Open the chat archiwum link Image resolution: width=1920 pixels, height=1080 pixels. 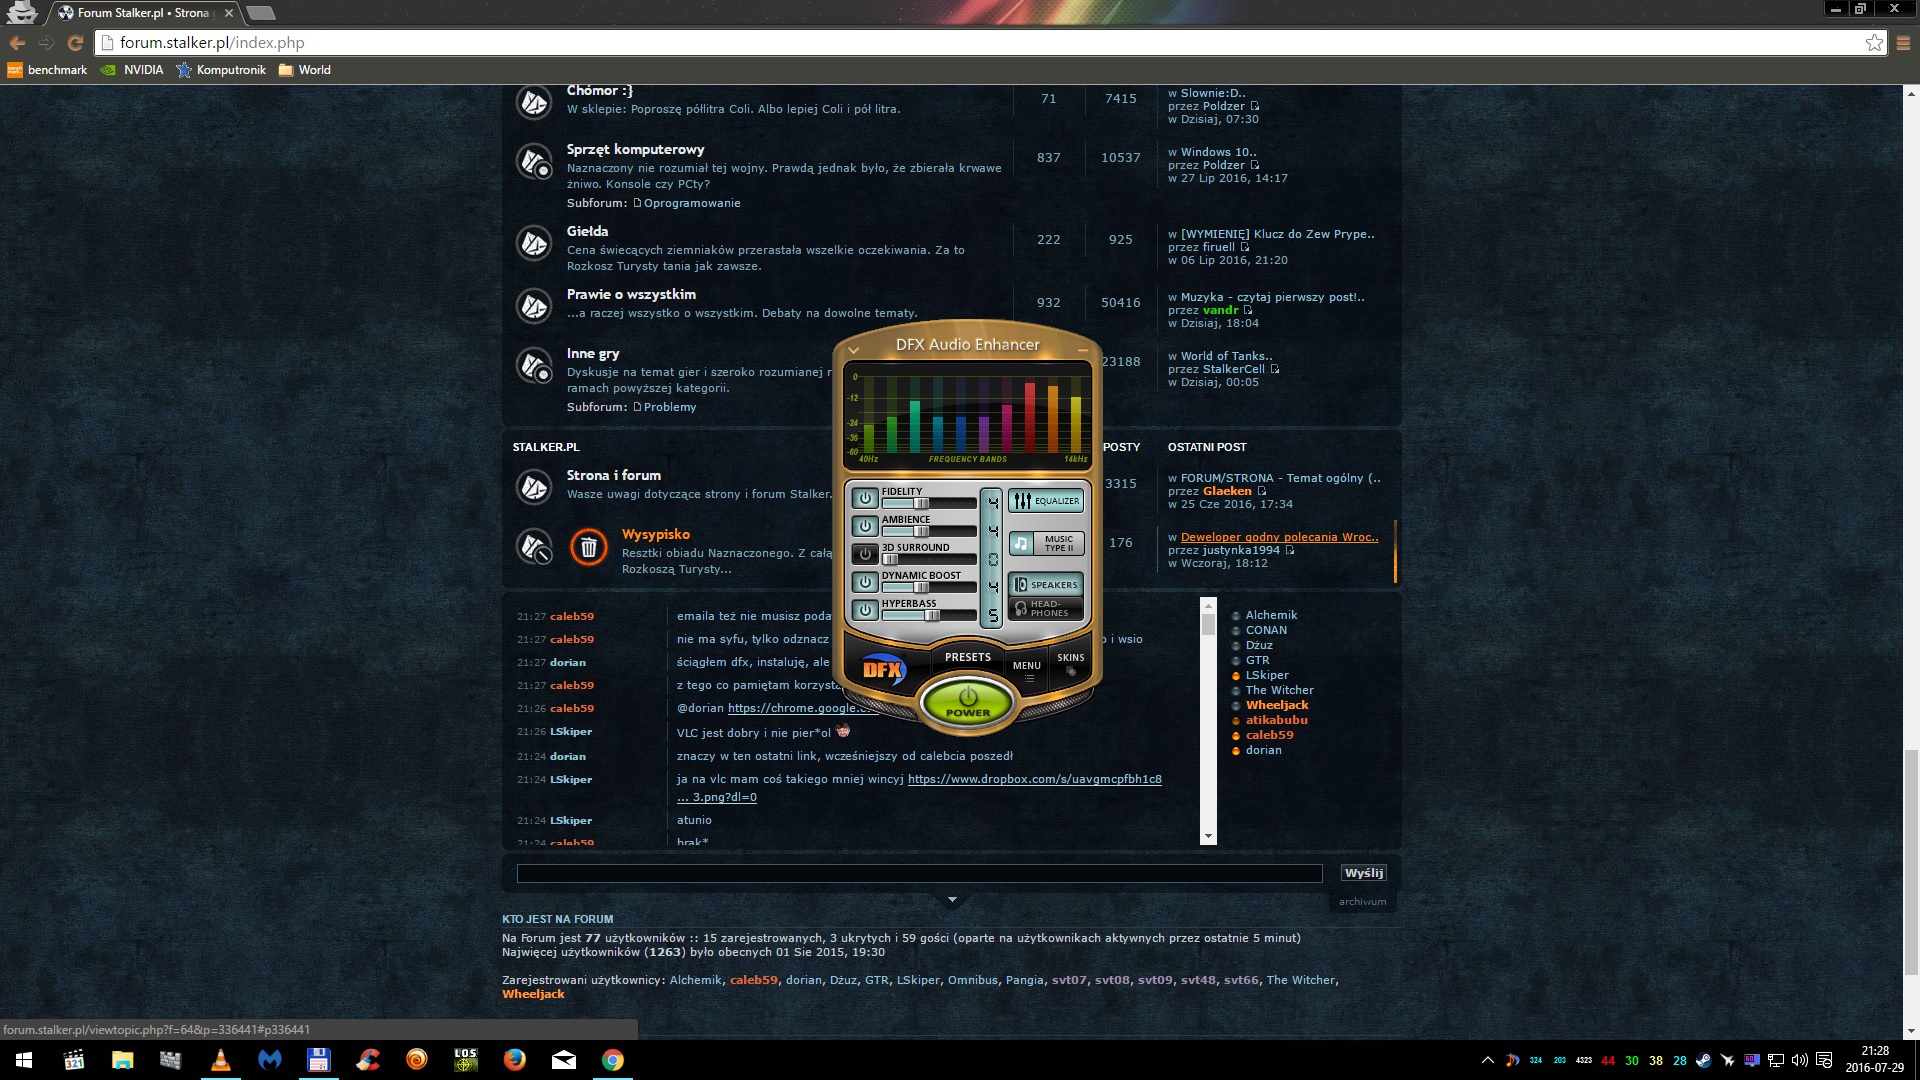coord(1363,902)
